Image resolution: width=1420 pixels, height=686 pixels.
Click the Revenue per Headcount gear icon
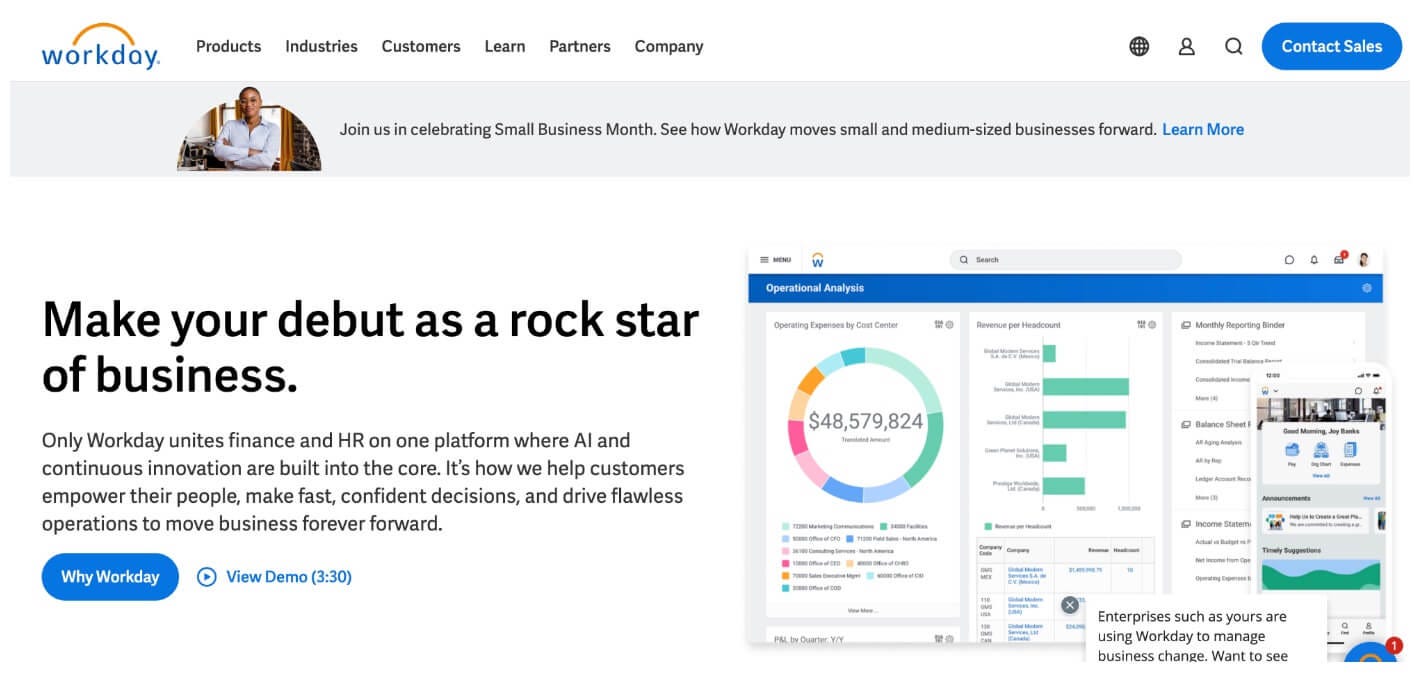(1152, 325)
